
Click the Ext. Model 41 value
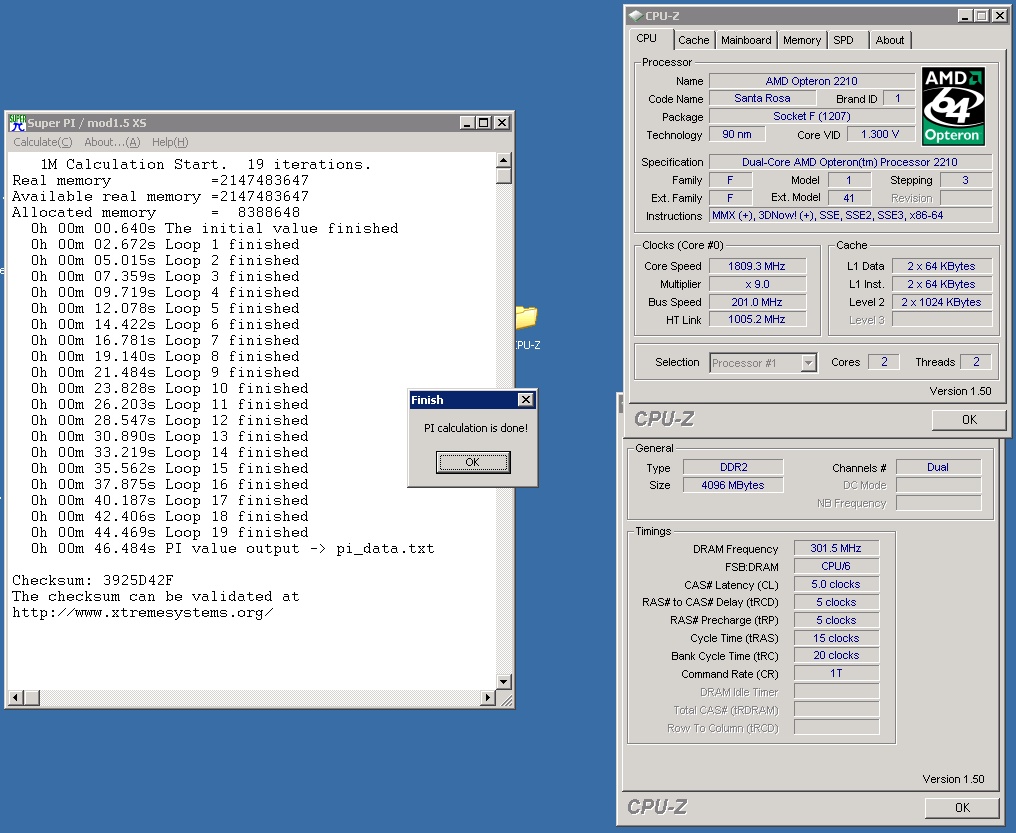[x=848, y=198]
